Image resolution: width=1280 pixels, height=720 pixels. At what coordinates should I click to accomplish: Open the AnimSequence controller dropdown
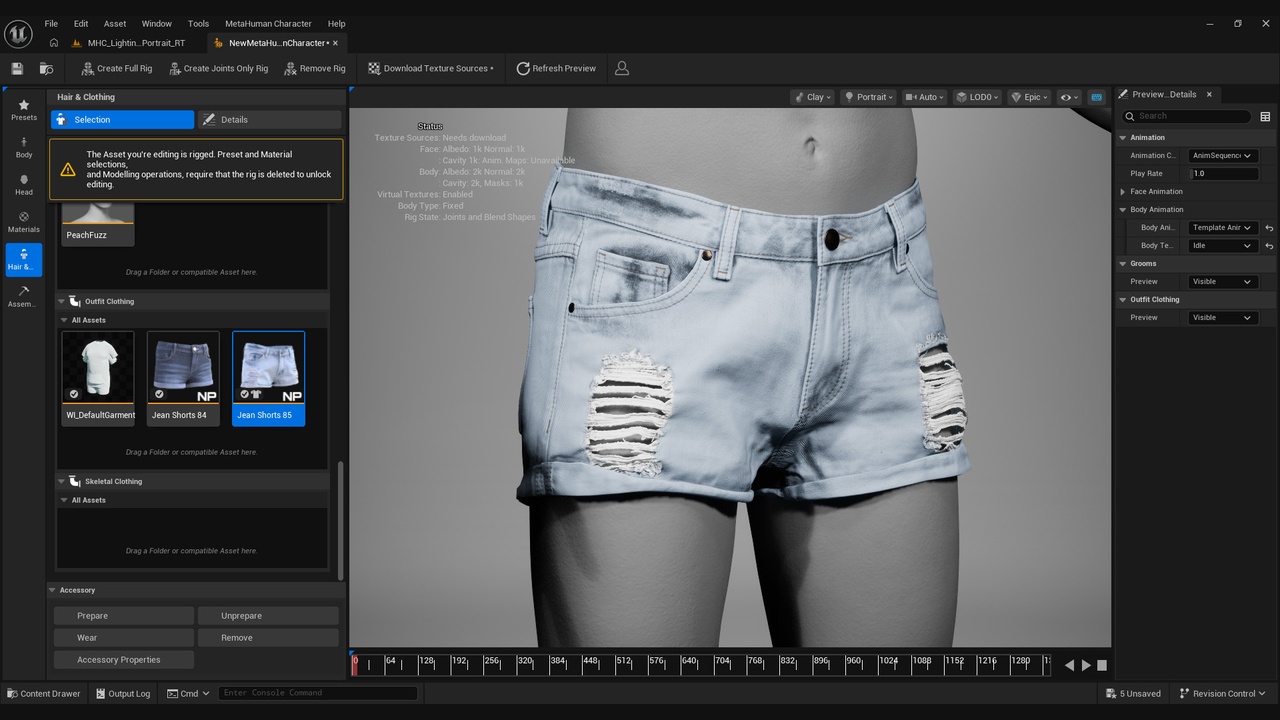tap(1222, 155)
